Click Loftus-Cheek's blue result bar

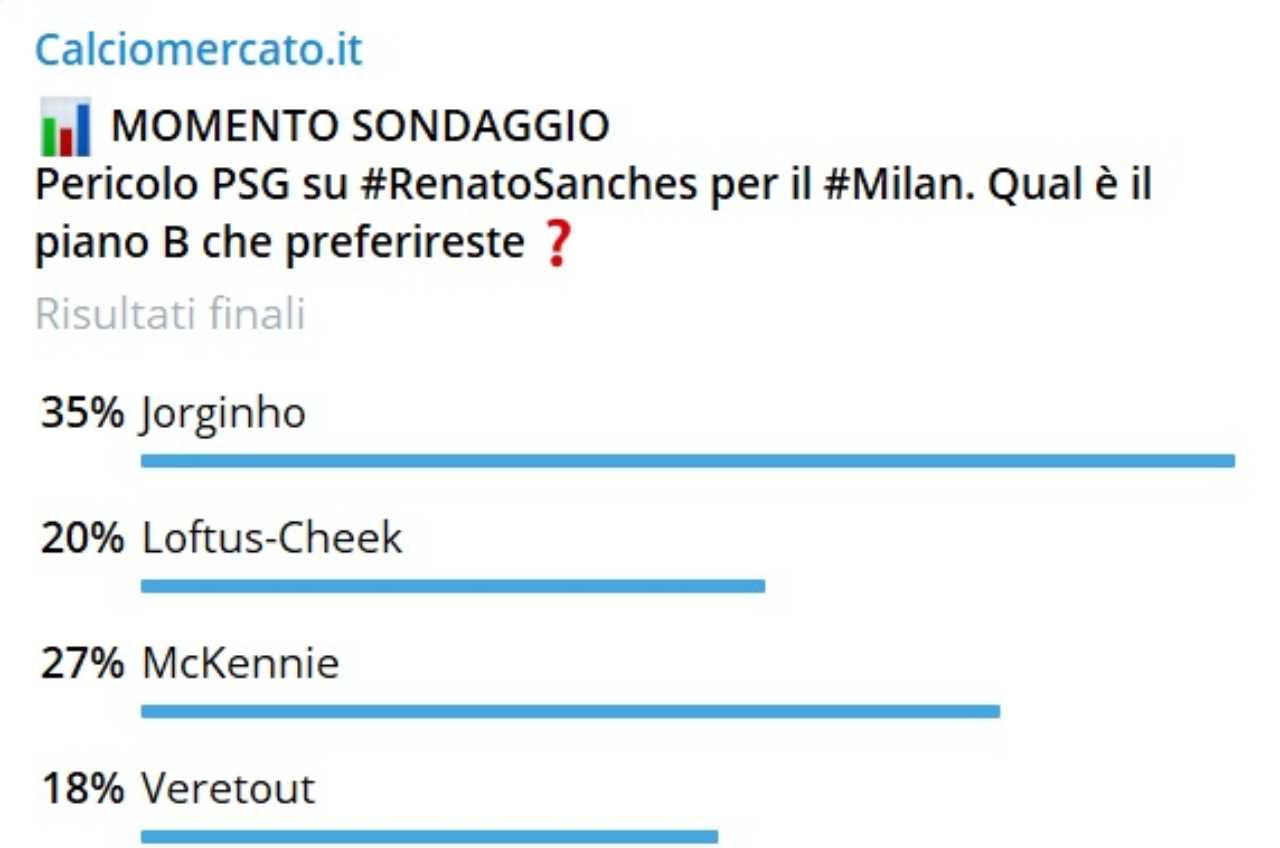click(453, 586)
